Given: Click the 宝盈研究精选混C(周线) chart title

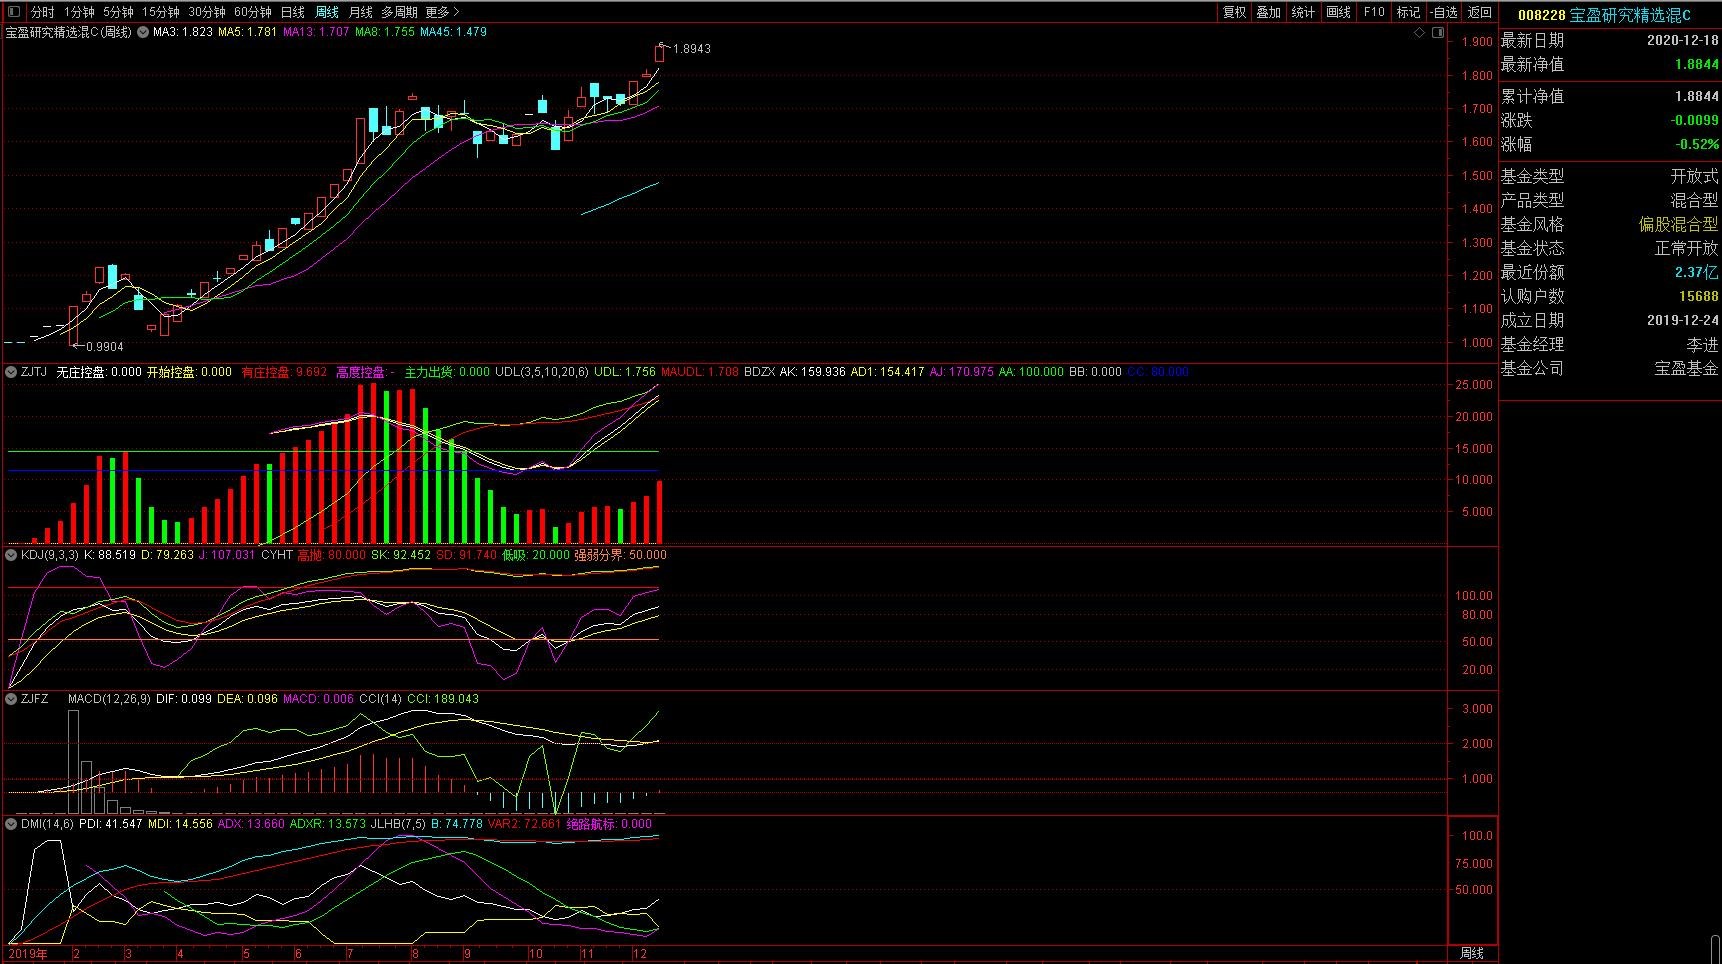Looking at the screenshot, I should [x=69, y=32].
